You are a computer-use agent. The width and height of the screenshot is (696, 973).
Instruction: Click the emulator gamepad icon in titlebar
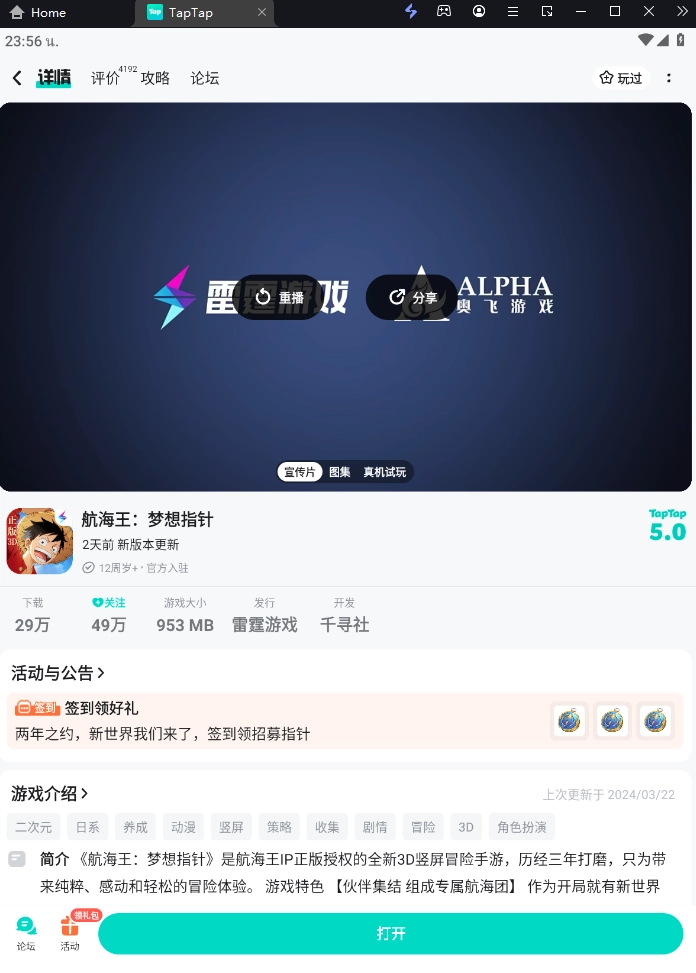444,11
